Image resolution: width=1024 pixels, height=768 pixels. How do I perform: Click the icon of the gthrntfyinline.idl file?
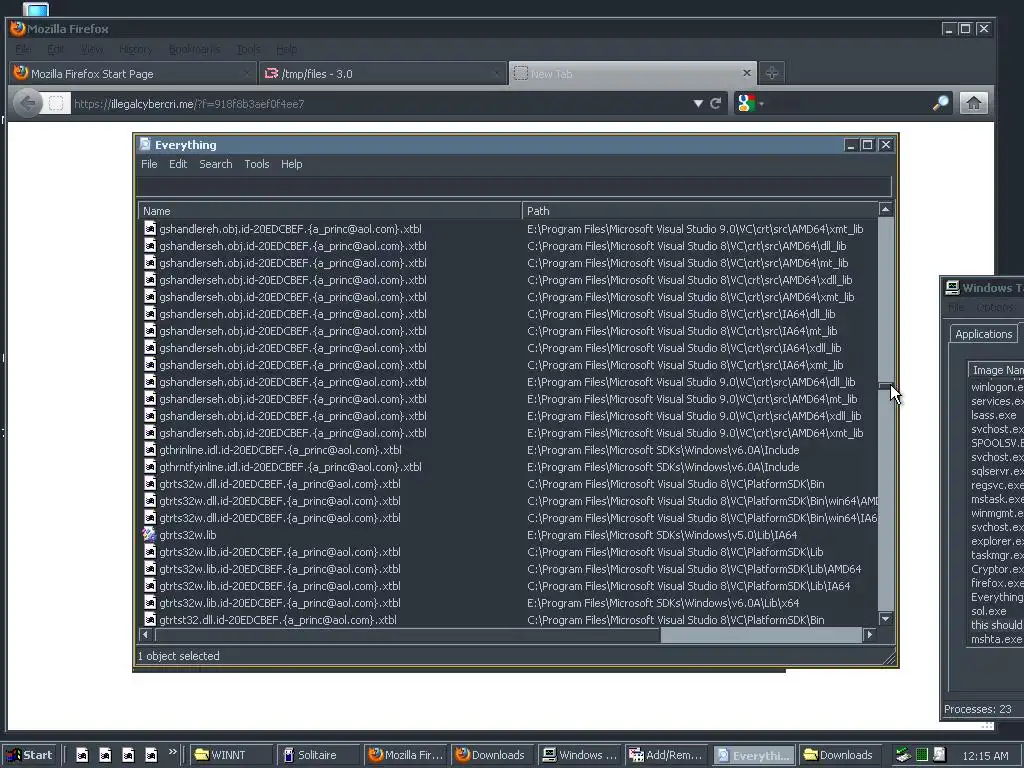coord(150,467)
